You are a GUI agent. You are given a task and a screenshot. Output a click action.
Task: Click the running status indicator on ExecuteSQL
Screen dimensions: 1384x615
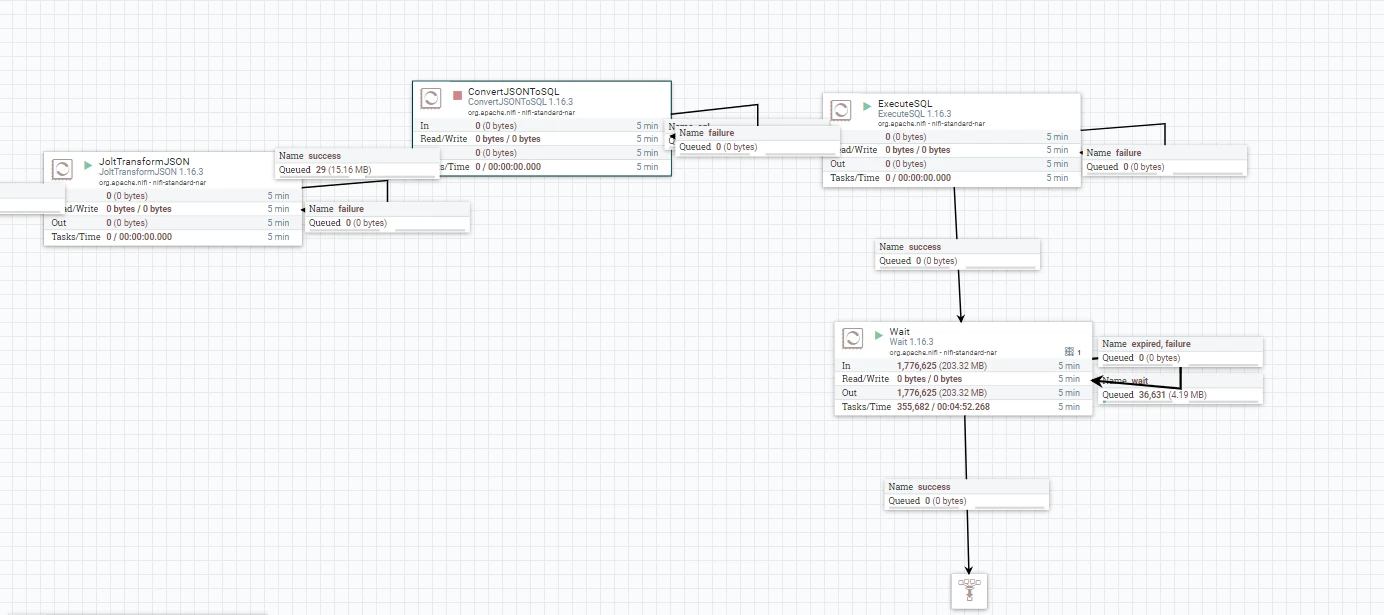[x=867, y=105]
